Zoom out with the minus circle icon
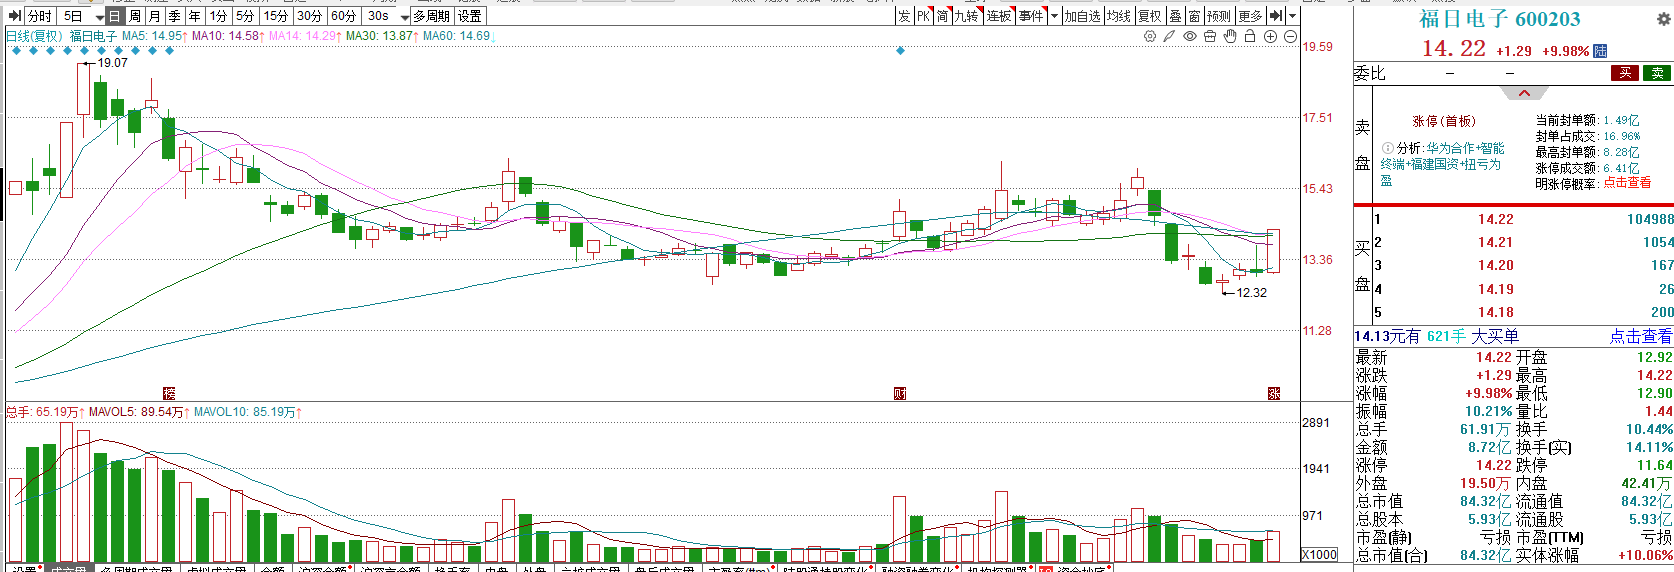 click(1290, 36)
